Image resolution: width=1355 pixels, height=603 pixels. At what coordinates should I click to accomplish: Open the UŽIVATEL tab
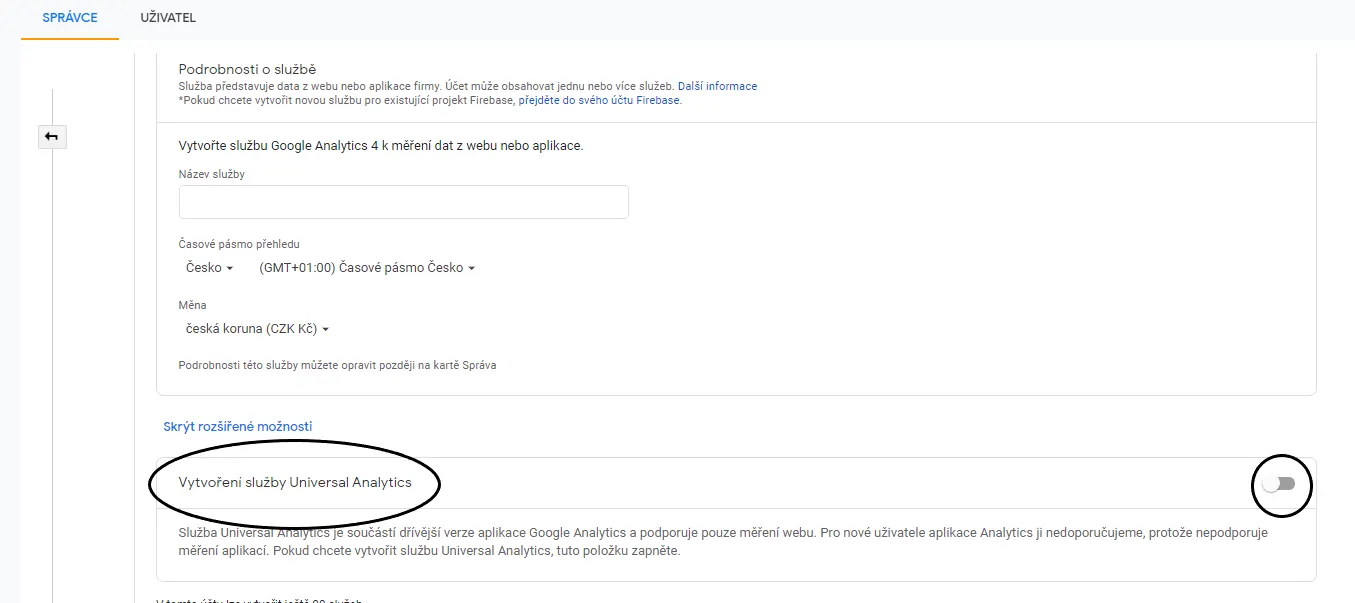pyautogui.click(x=168, y=18)
